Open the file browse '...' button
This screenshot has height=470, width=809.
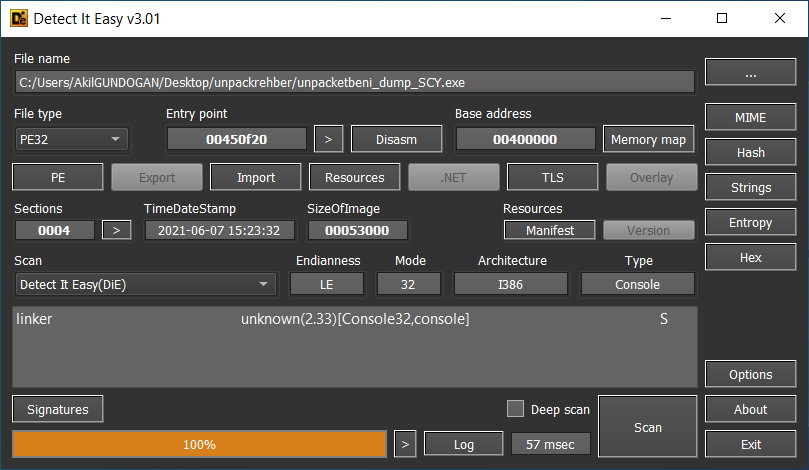(750, 72)
